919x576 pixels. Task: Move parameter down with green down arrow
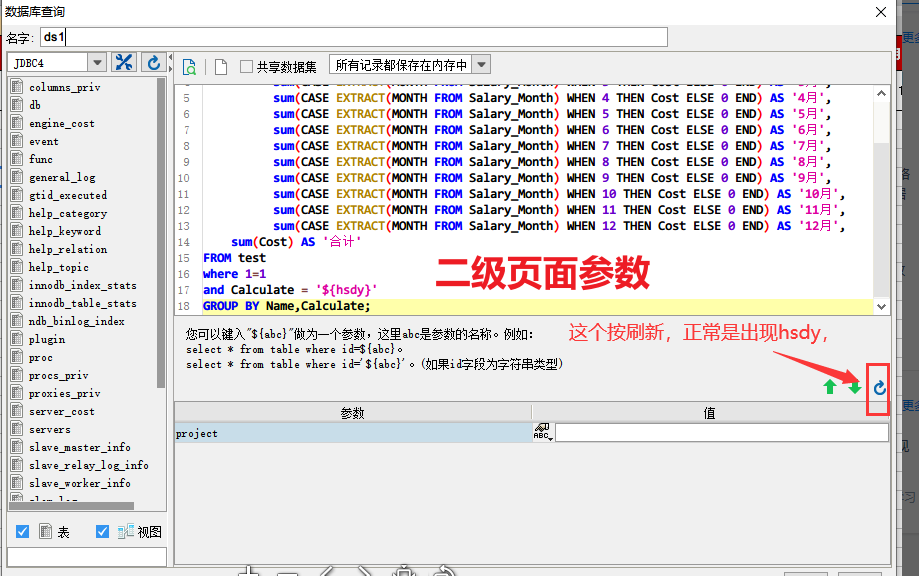tap(855, 387)
